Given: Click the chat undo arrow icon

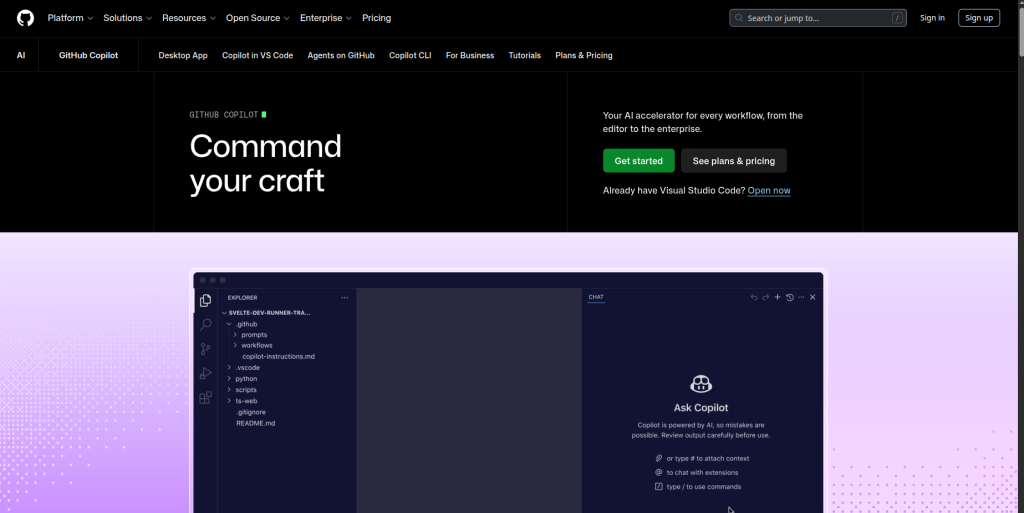Looking at the screenshot, I should pos(754,298).
